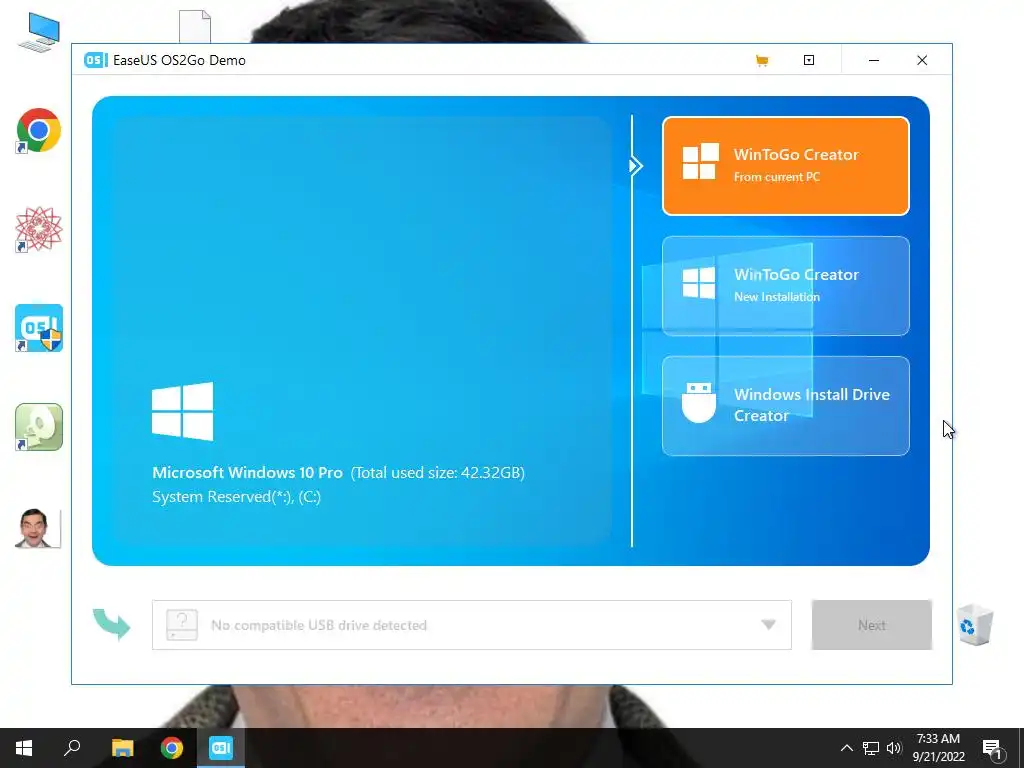The image size is (1024, 768).
Task: Click the unknown drive question-mark icon
Action: 182,625
